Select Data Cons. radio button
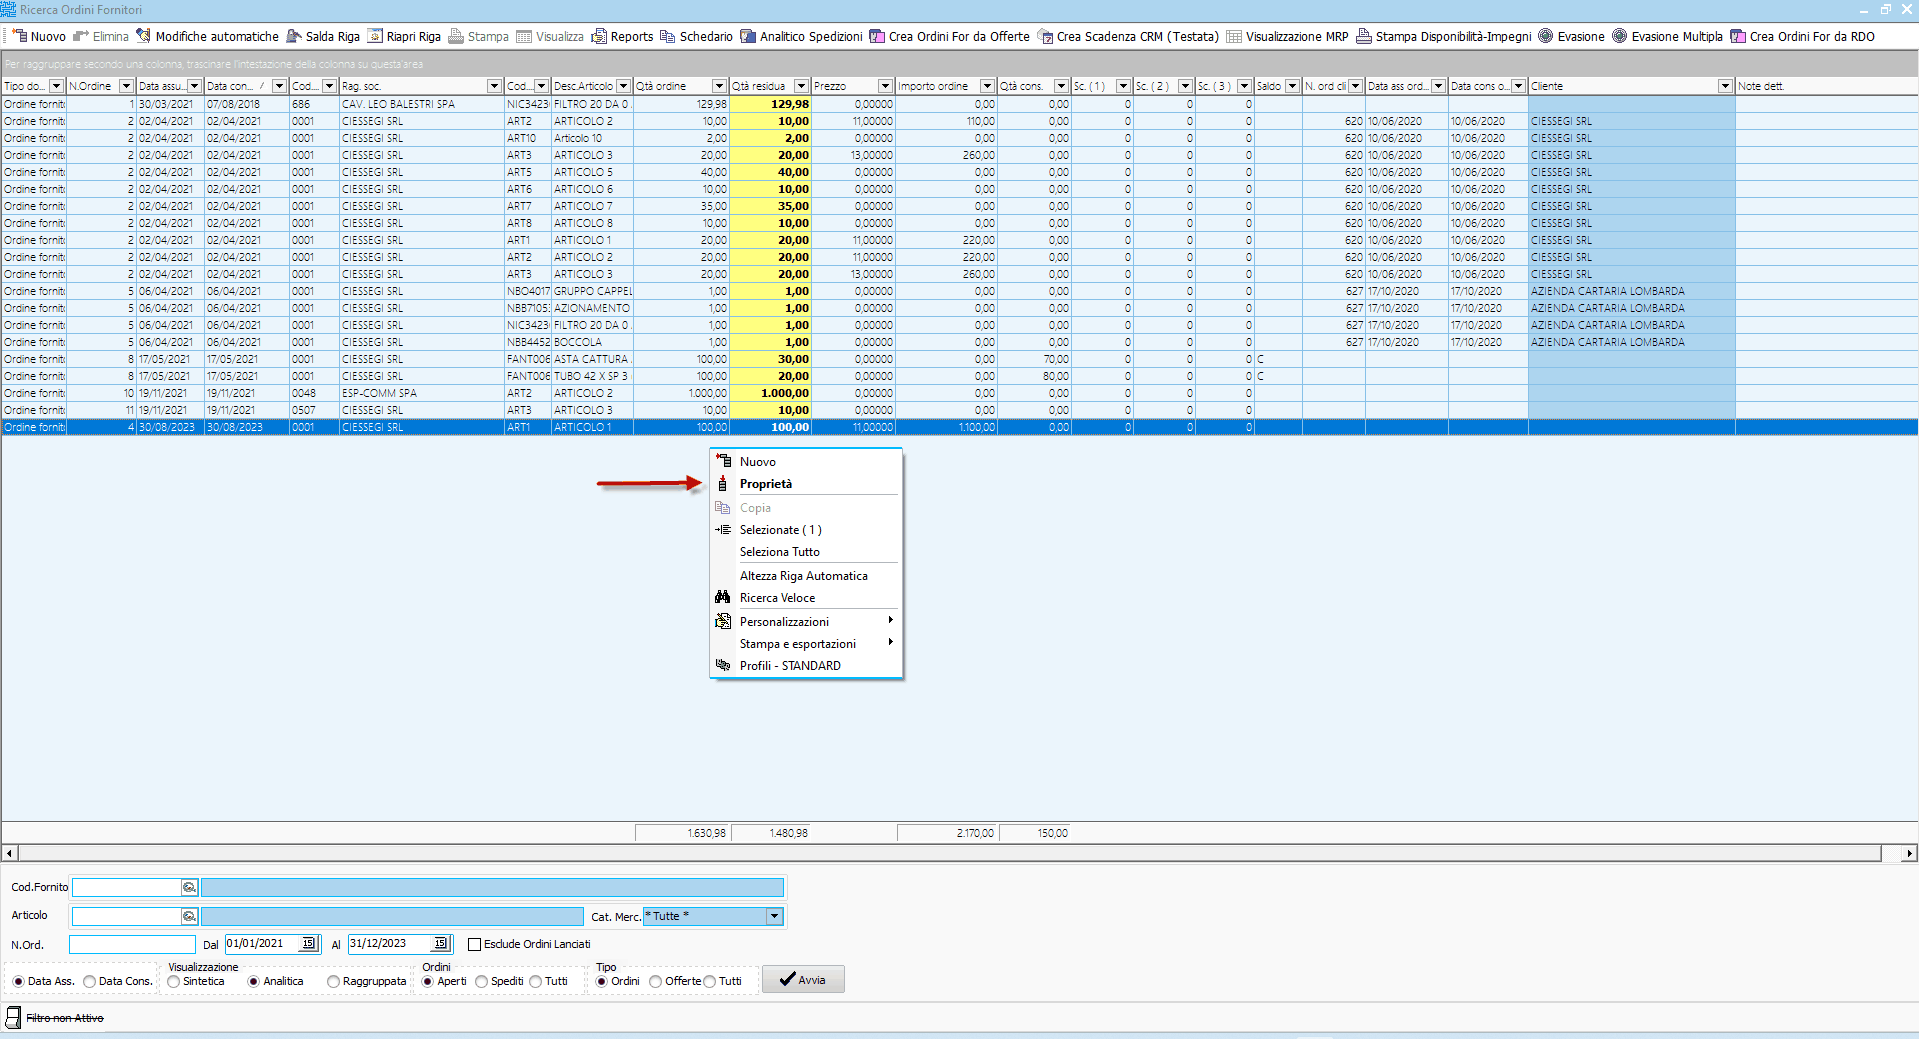Screen dimensions: 1919x1039 (x=89, y=981)
